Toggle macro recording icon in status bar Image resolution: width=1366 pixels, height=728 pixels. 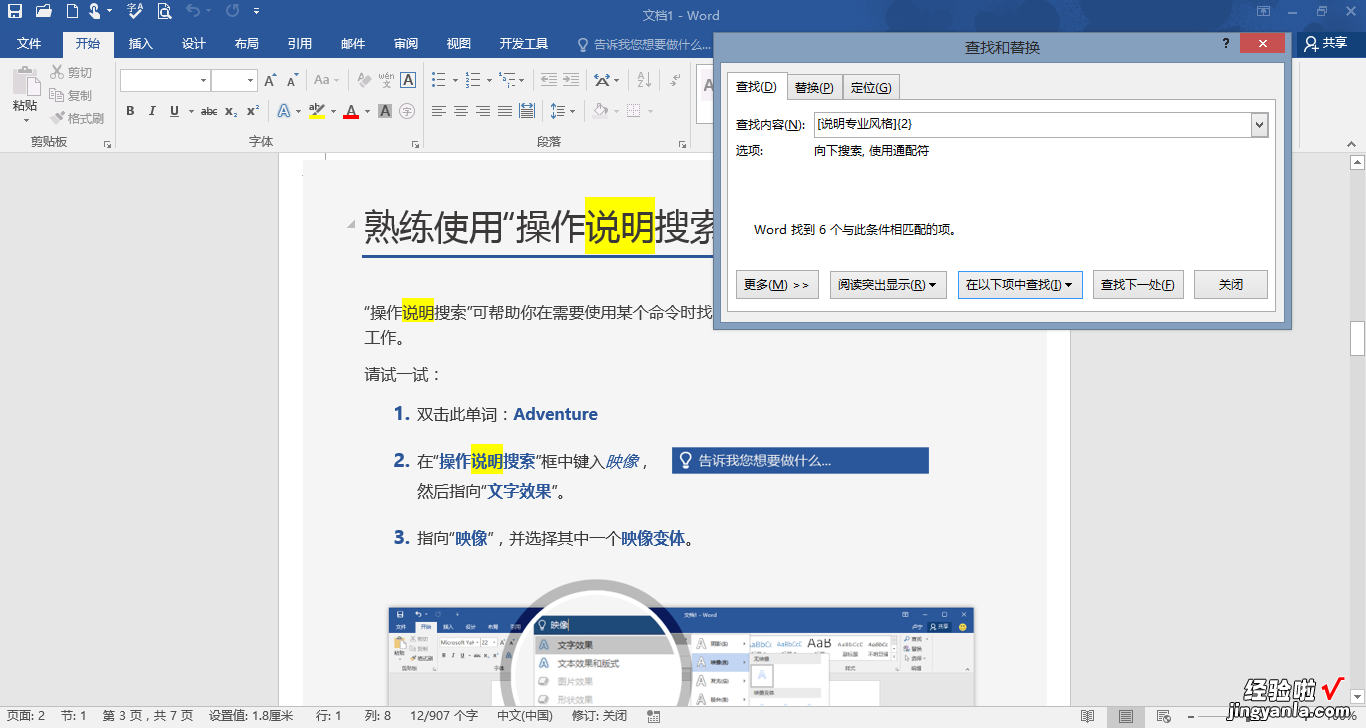click(654, 716)
